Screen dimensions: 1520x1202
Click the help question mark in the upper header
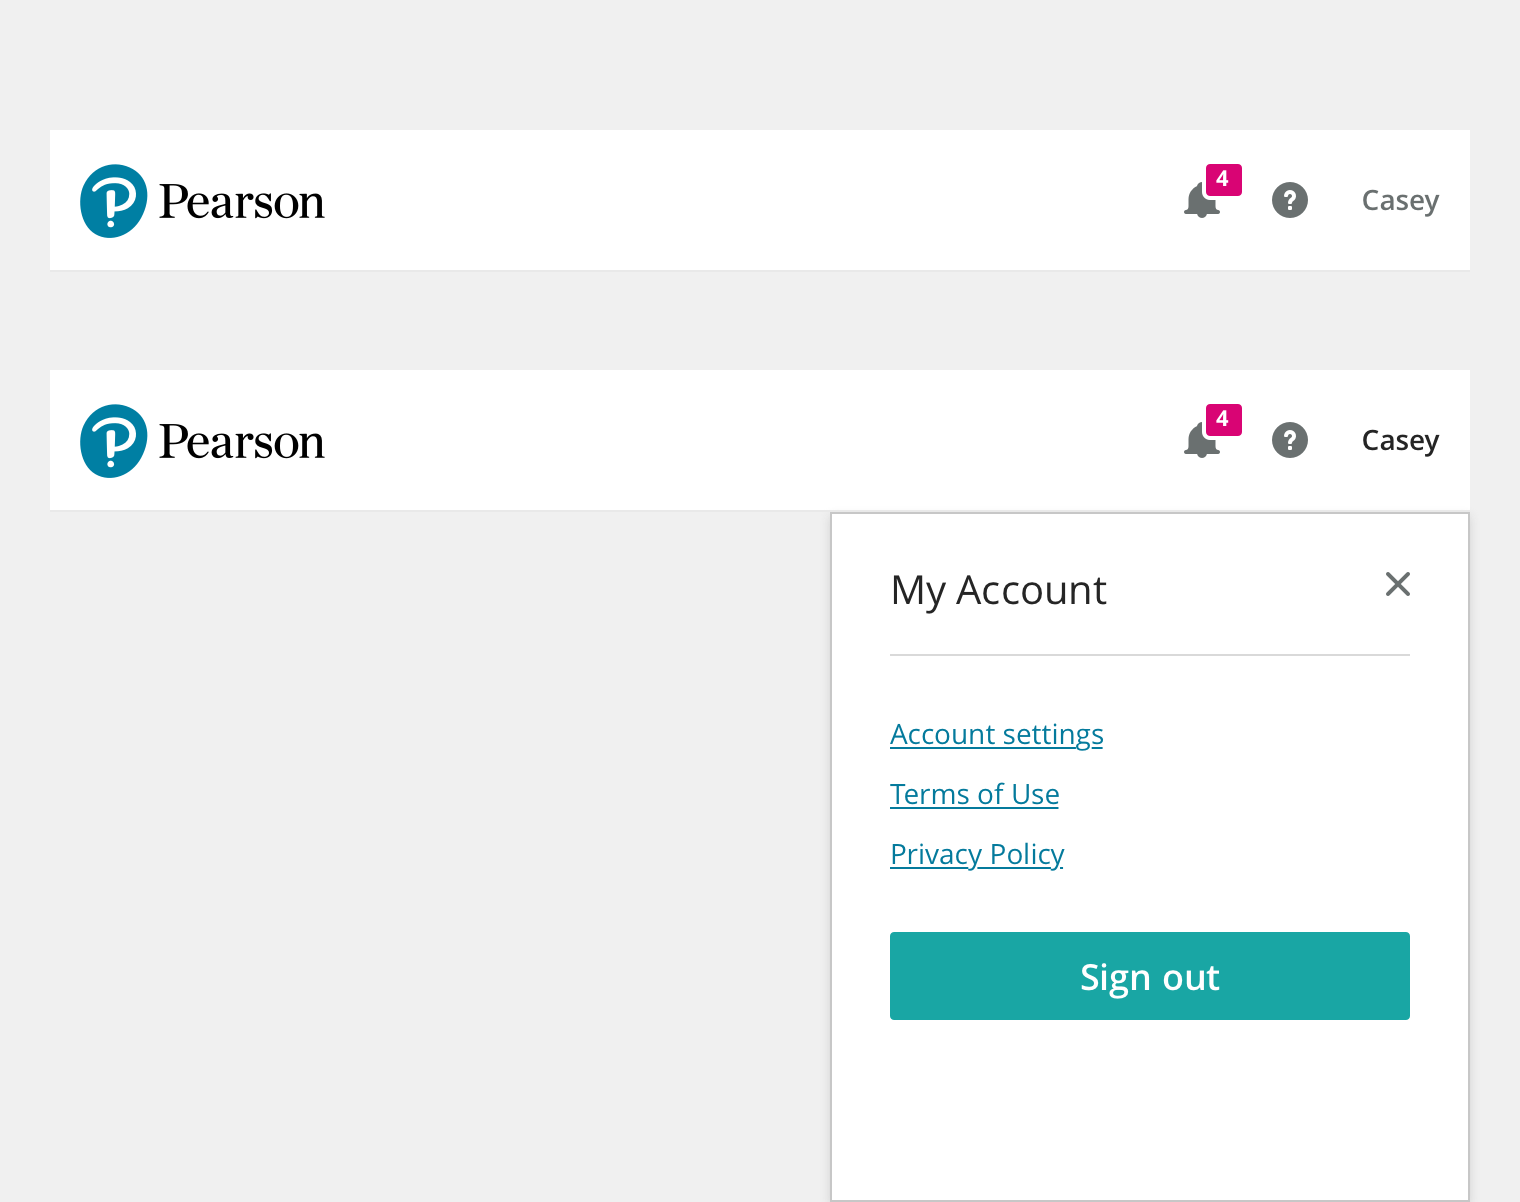coord(1290,200)
